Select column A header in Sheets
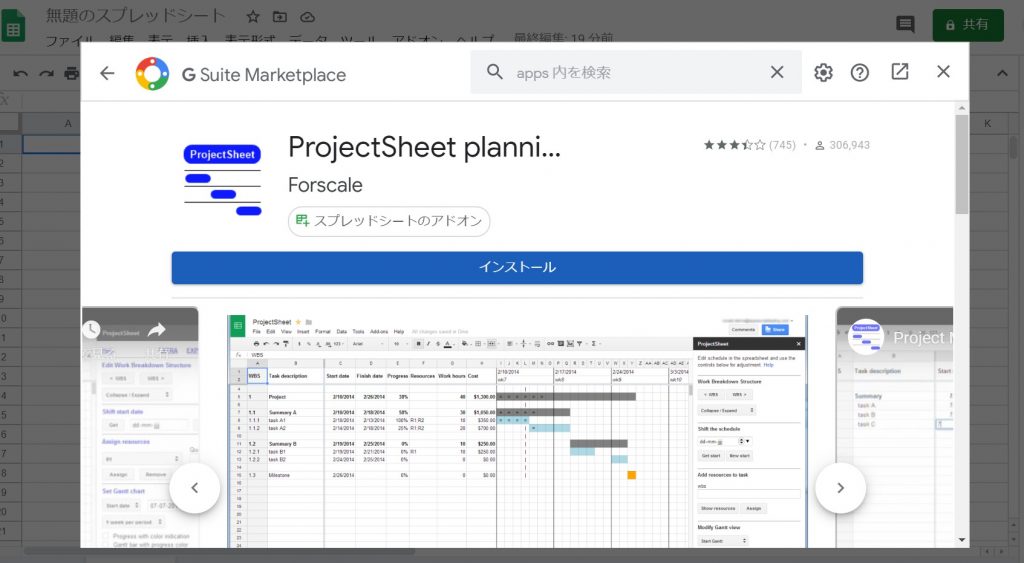The height and width of the screenshot is (563, 1024). 51,123
